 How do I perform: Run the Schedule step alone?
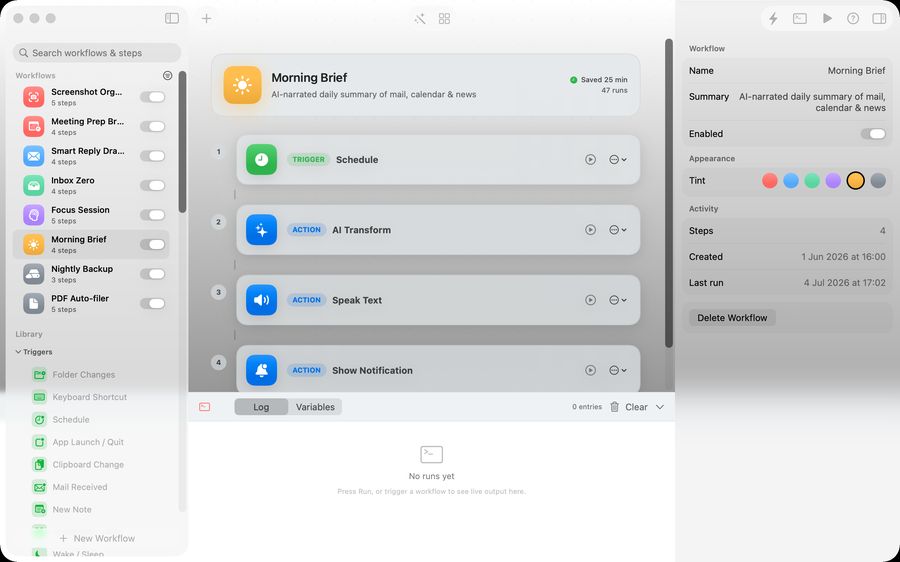click(590, 160)
